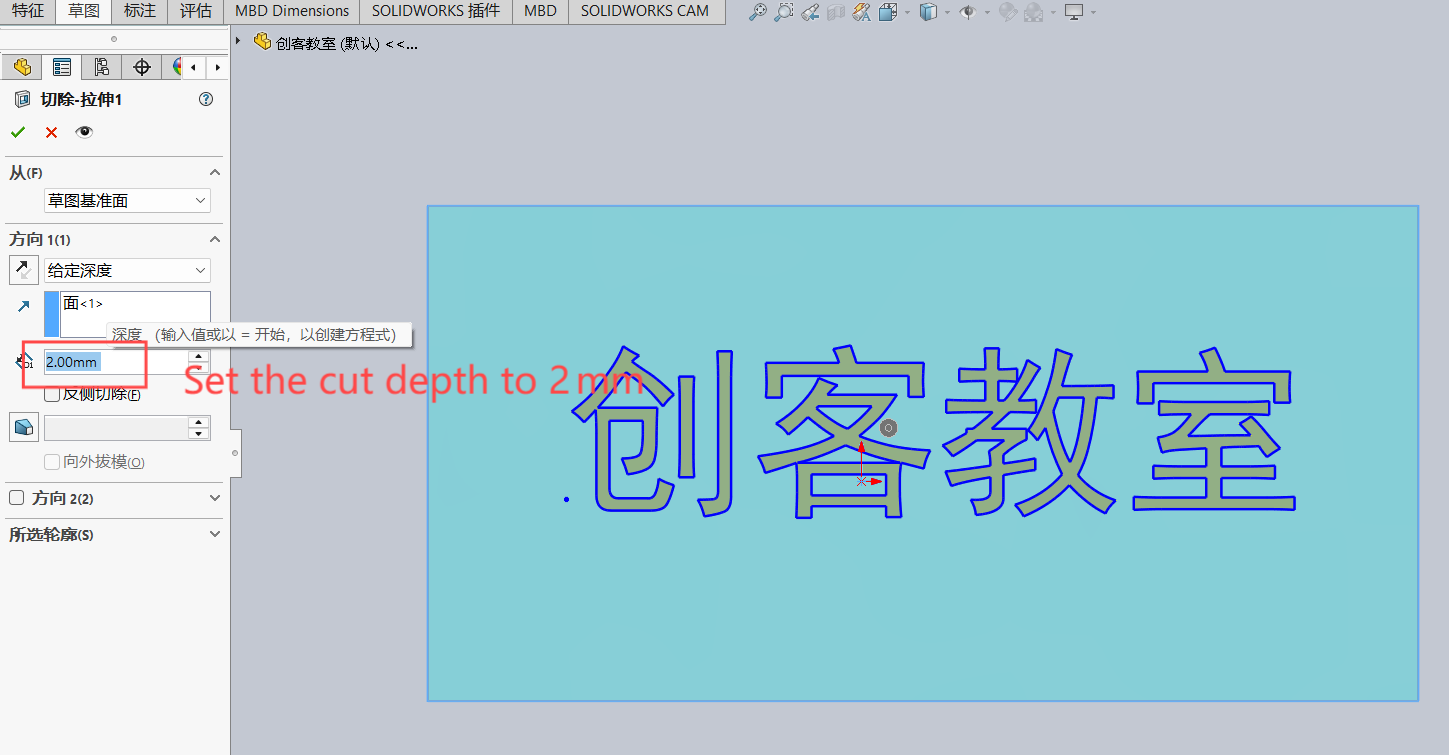Click the Dynamic Annotation Views icon
This screenshot has height=755, width=1449.
tap(861, 12)
